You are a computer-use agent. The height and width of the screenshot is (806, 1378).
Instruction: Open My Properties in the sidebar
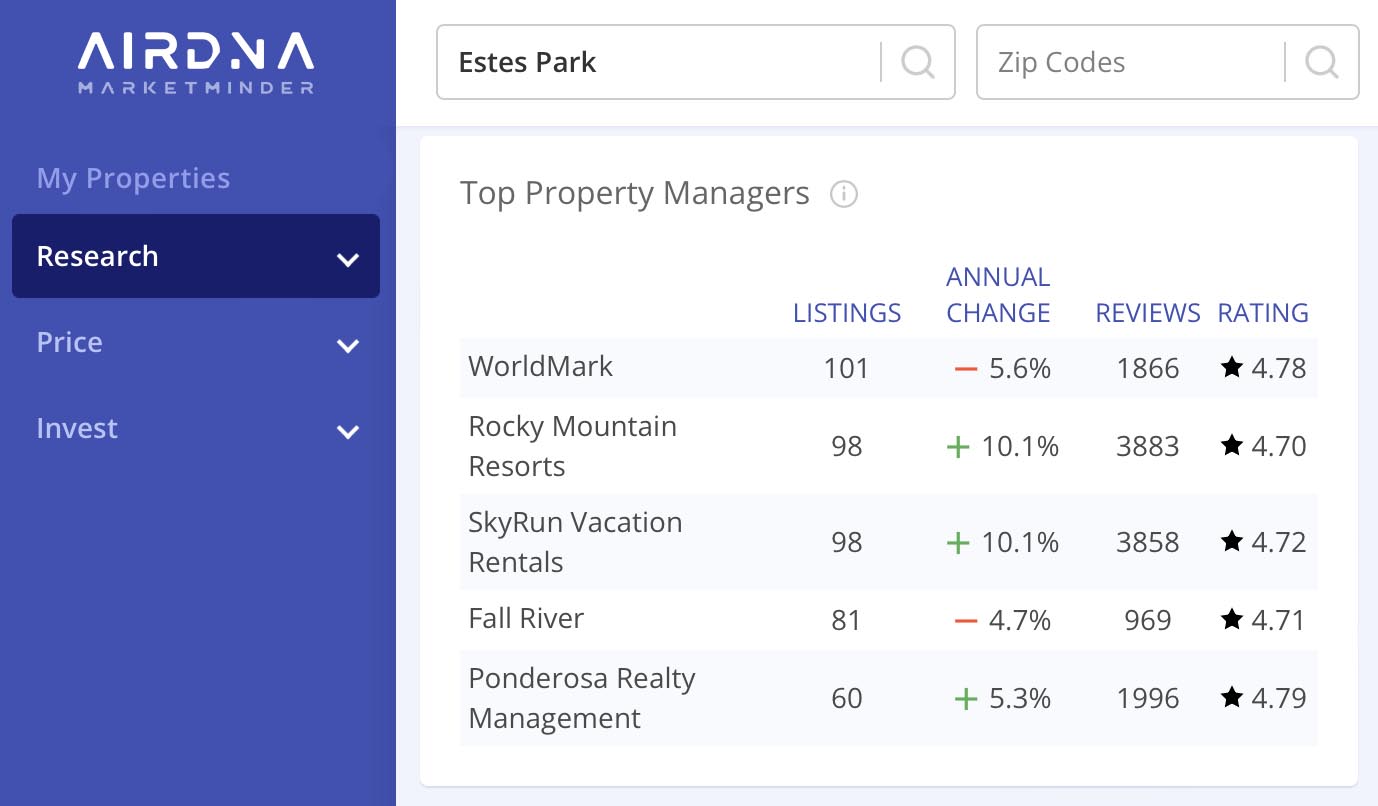pyautogui.click(x=133, y=178)
